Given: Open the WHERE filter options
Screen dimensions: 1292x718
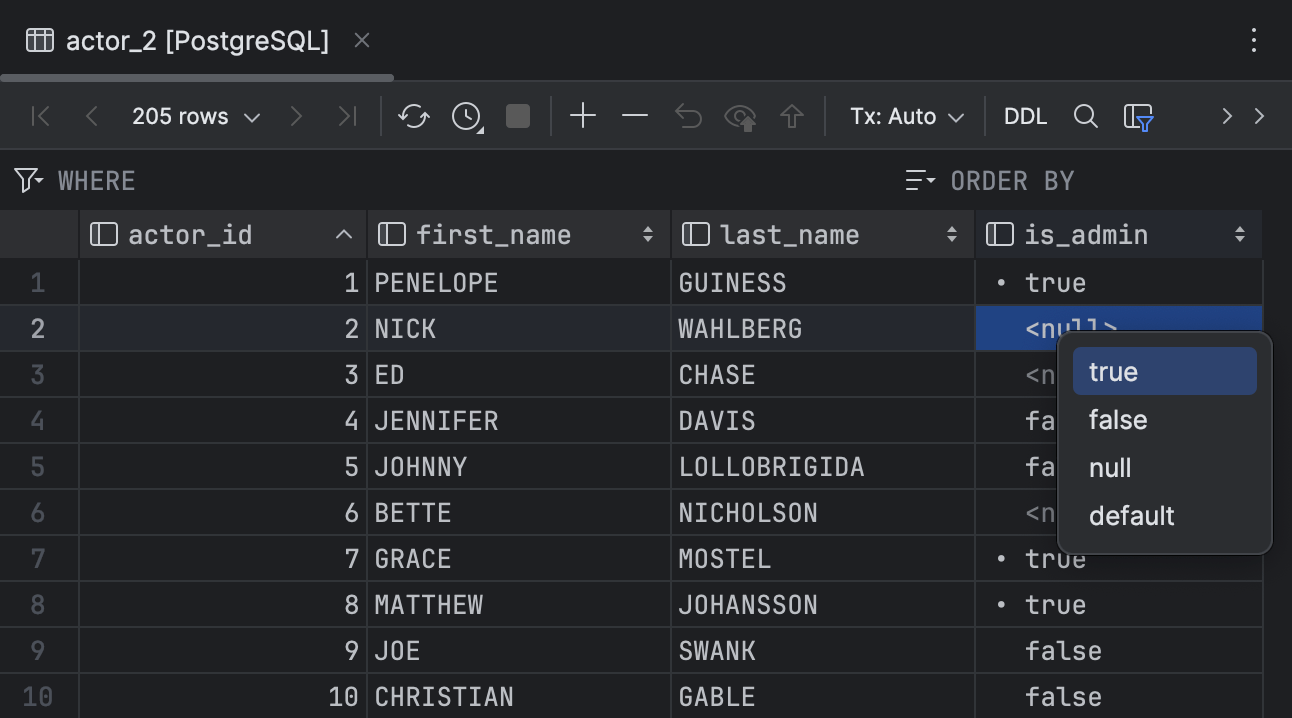Looking at the screenshot, I should coord(27,180).
